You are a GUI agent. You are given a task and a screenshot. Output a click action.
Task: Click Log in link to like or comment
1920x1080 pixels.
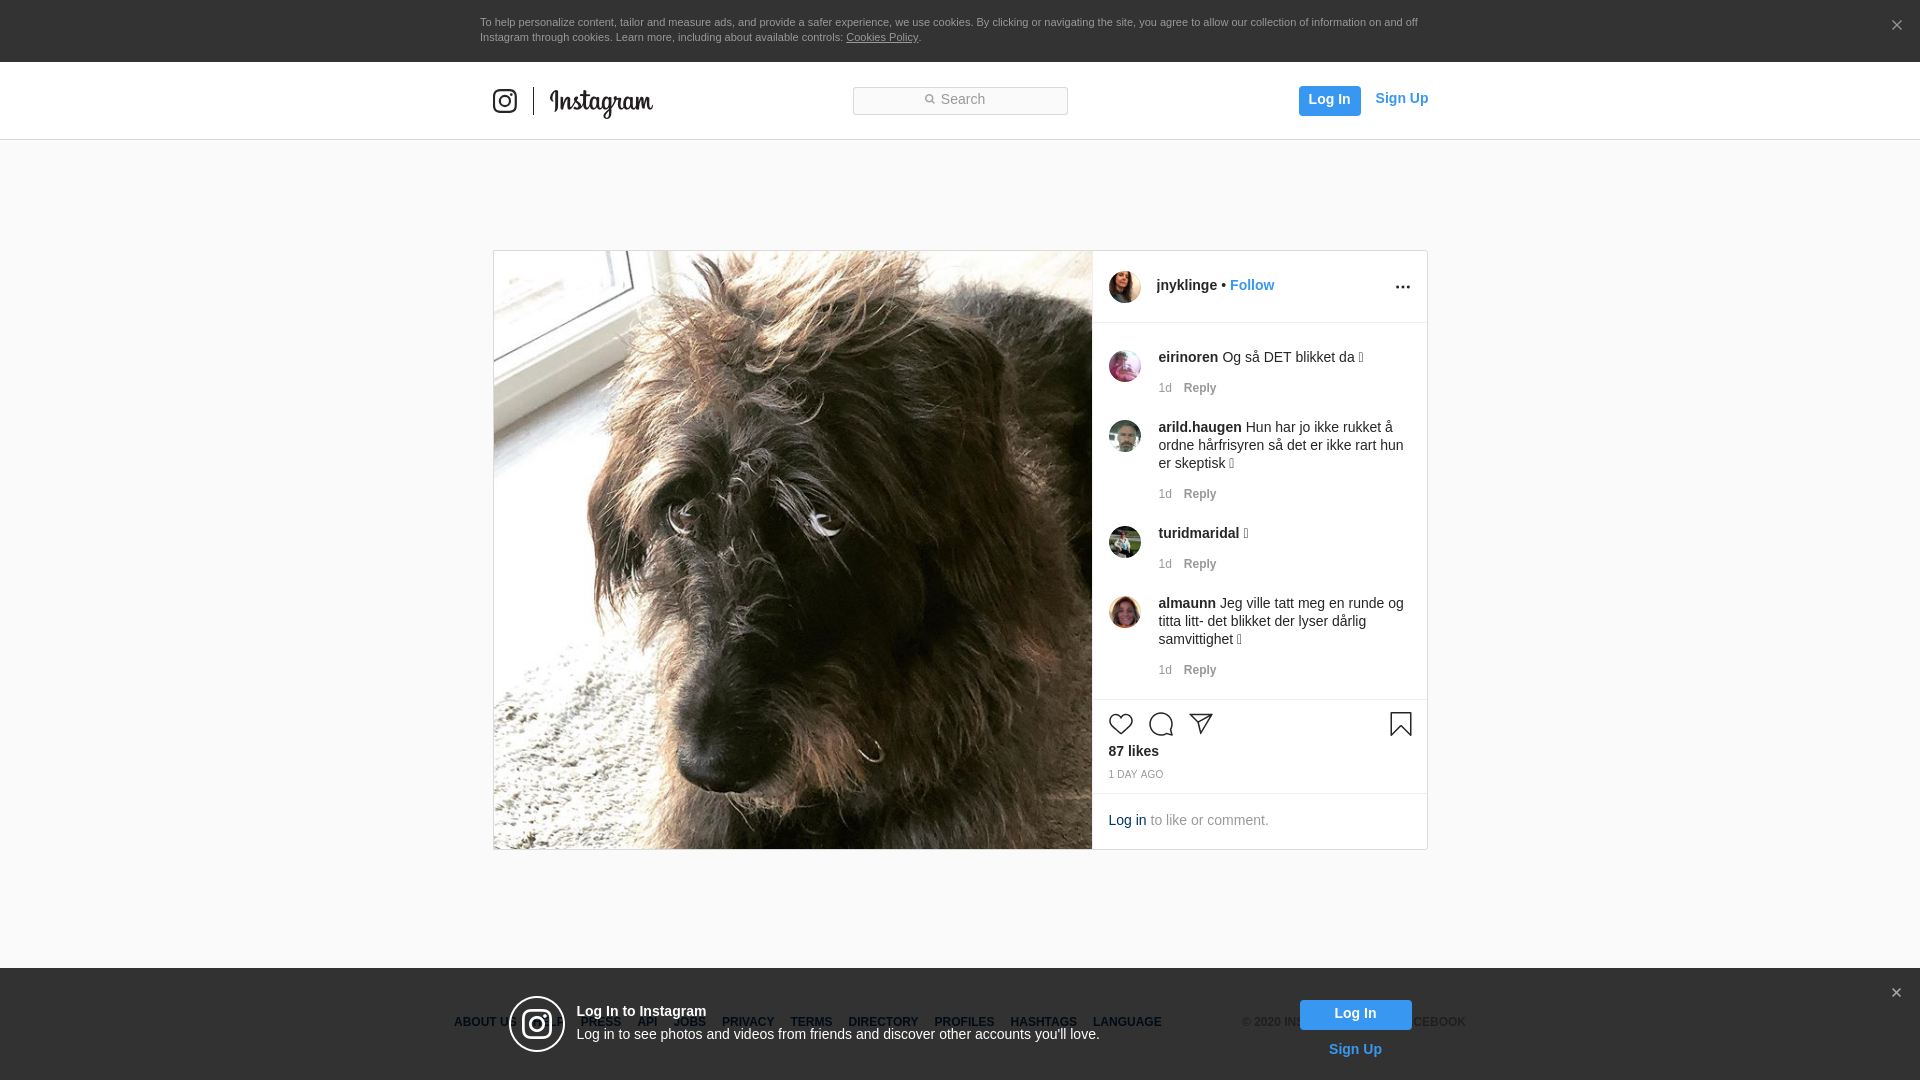1127,820
